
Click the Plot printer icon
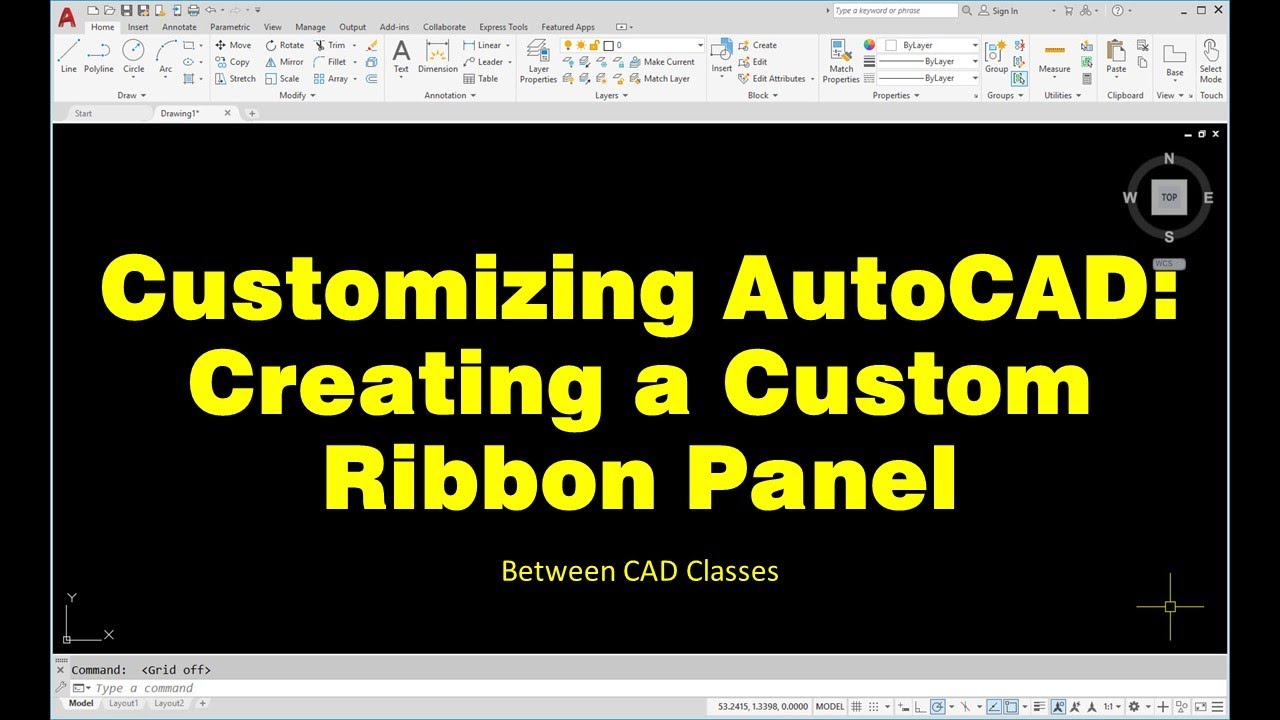tap(193, 10)
